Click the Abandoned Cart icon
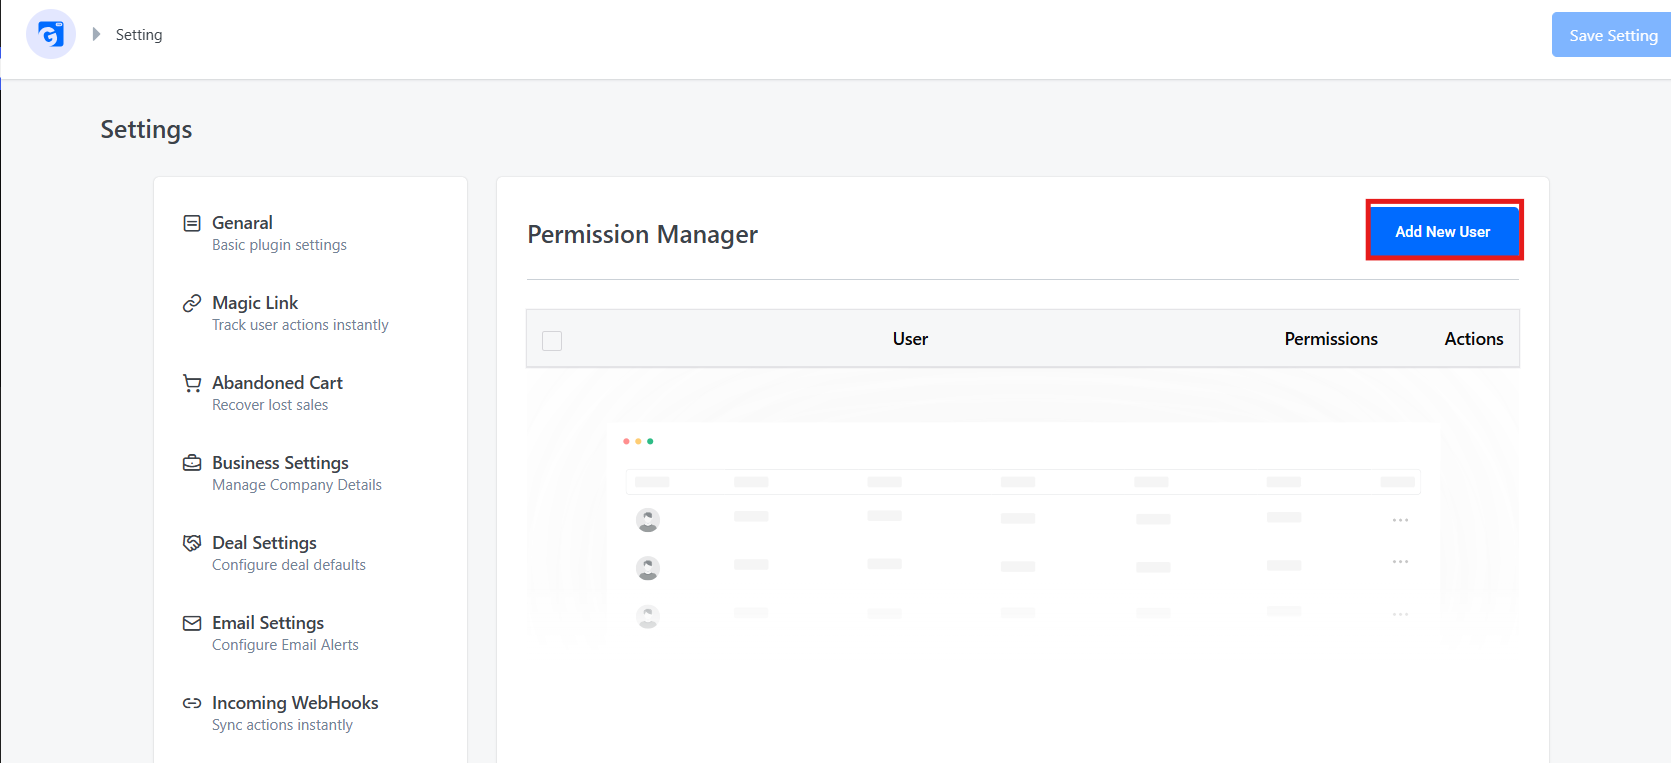This screenshot has height=763, width=1671. [192, 383]
